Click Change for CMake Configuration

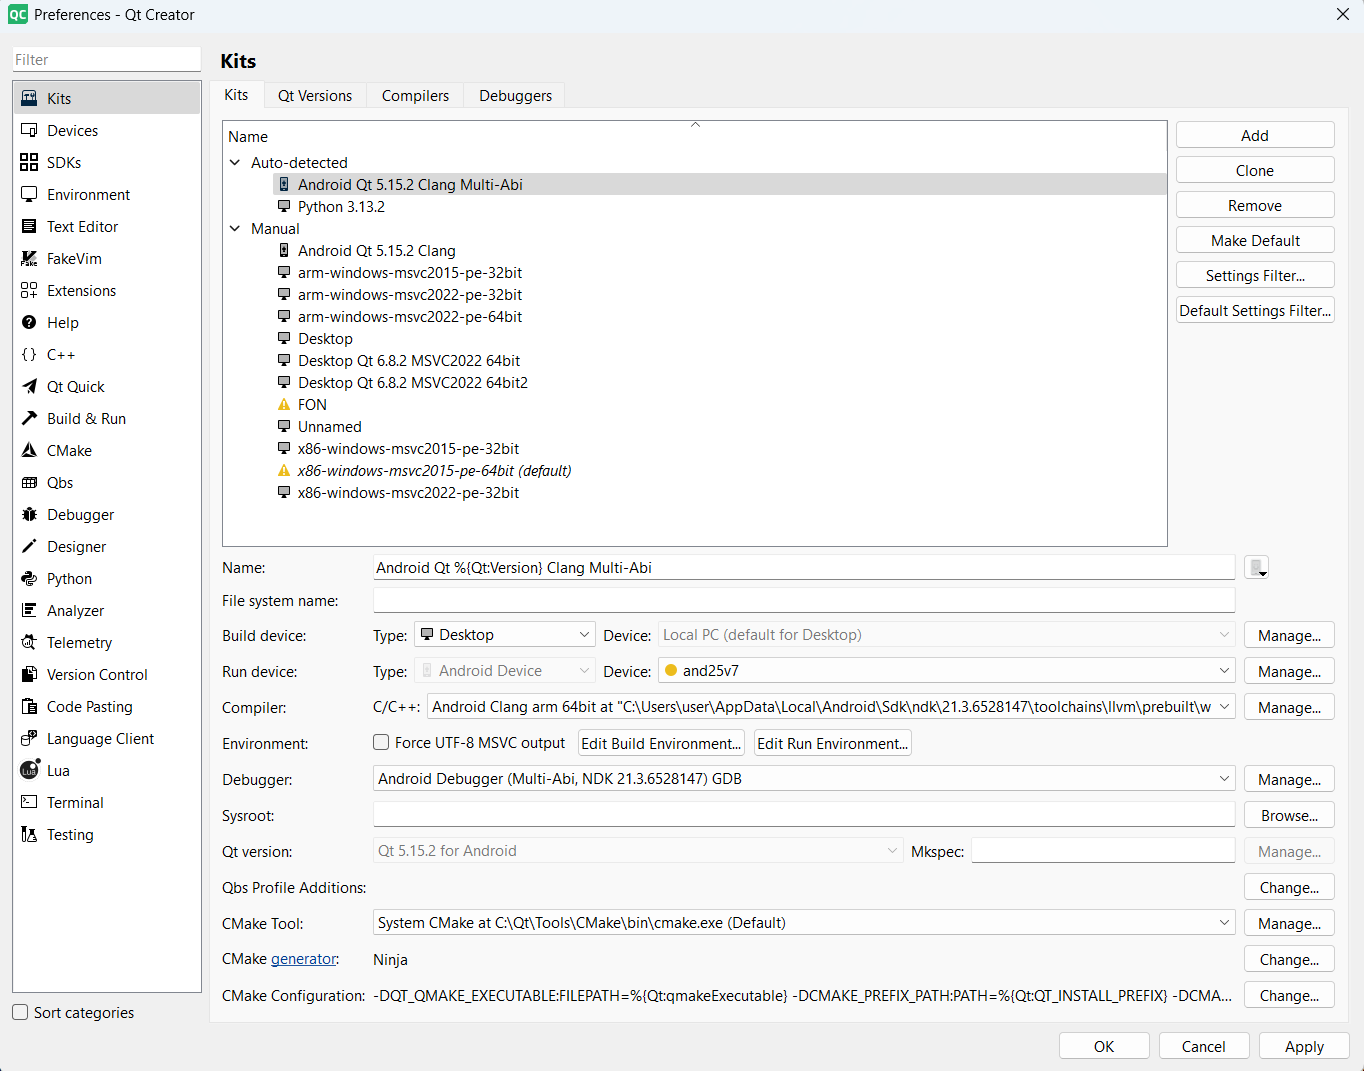tap(1289, 995)
